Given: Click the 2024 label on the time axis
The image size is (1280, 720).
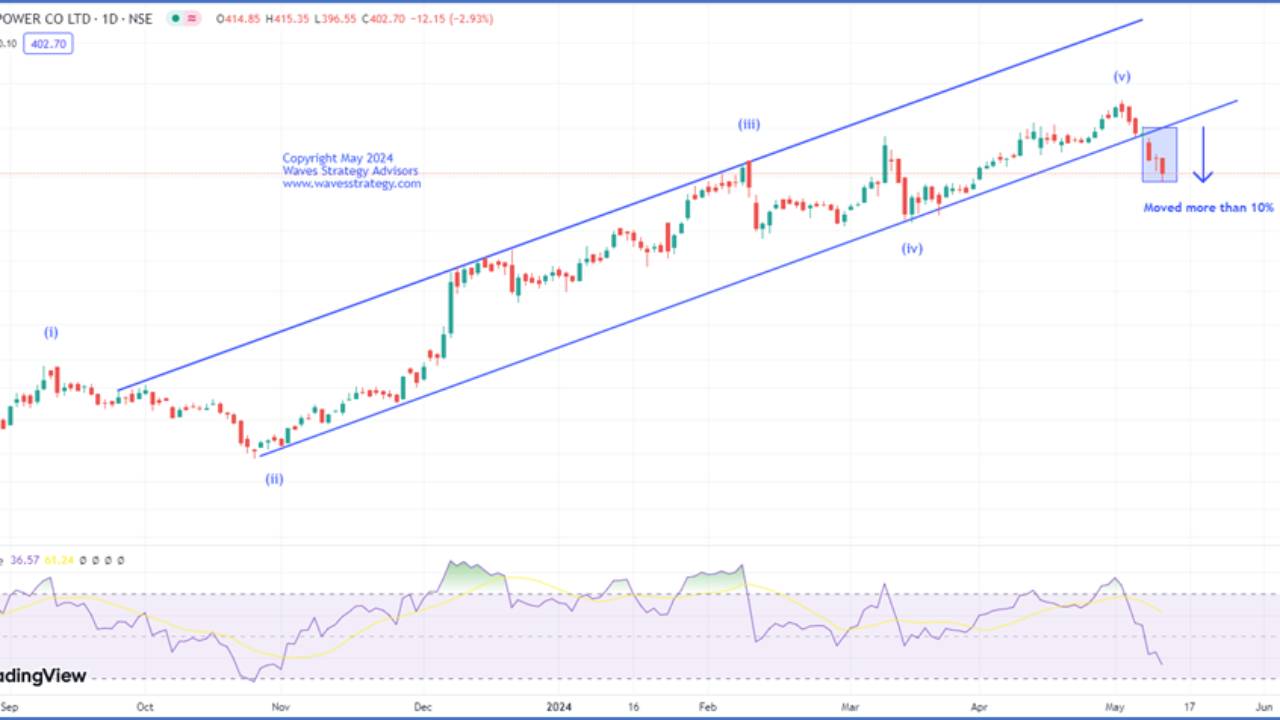Looking at the screenshot, I should pos(557,706).
